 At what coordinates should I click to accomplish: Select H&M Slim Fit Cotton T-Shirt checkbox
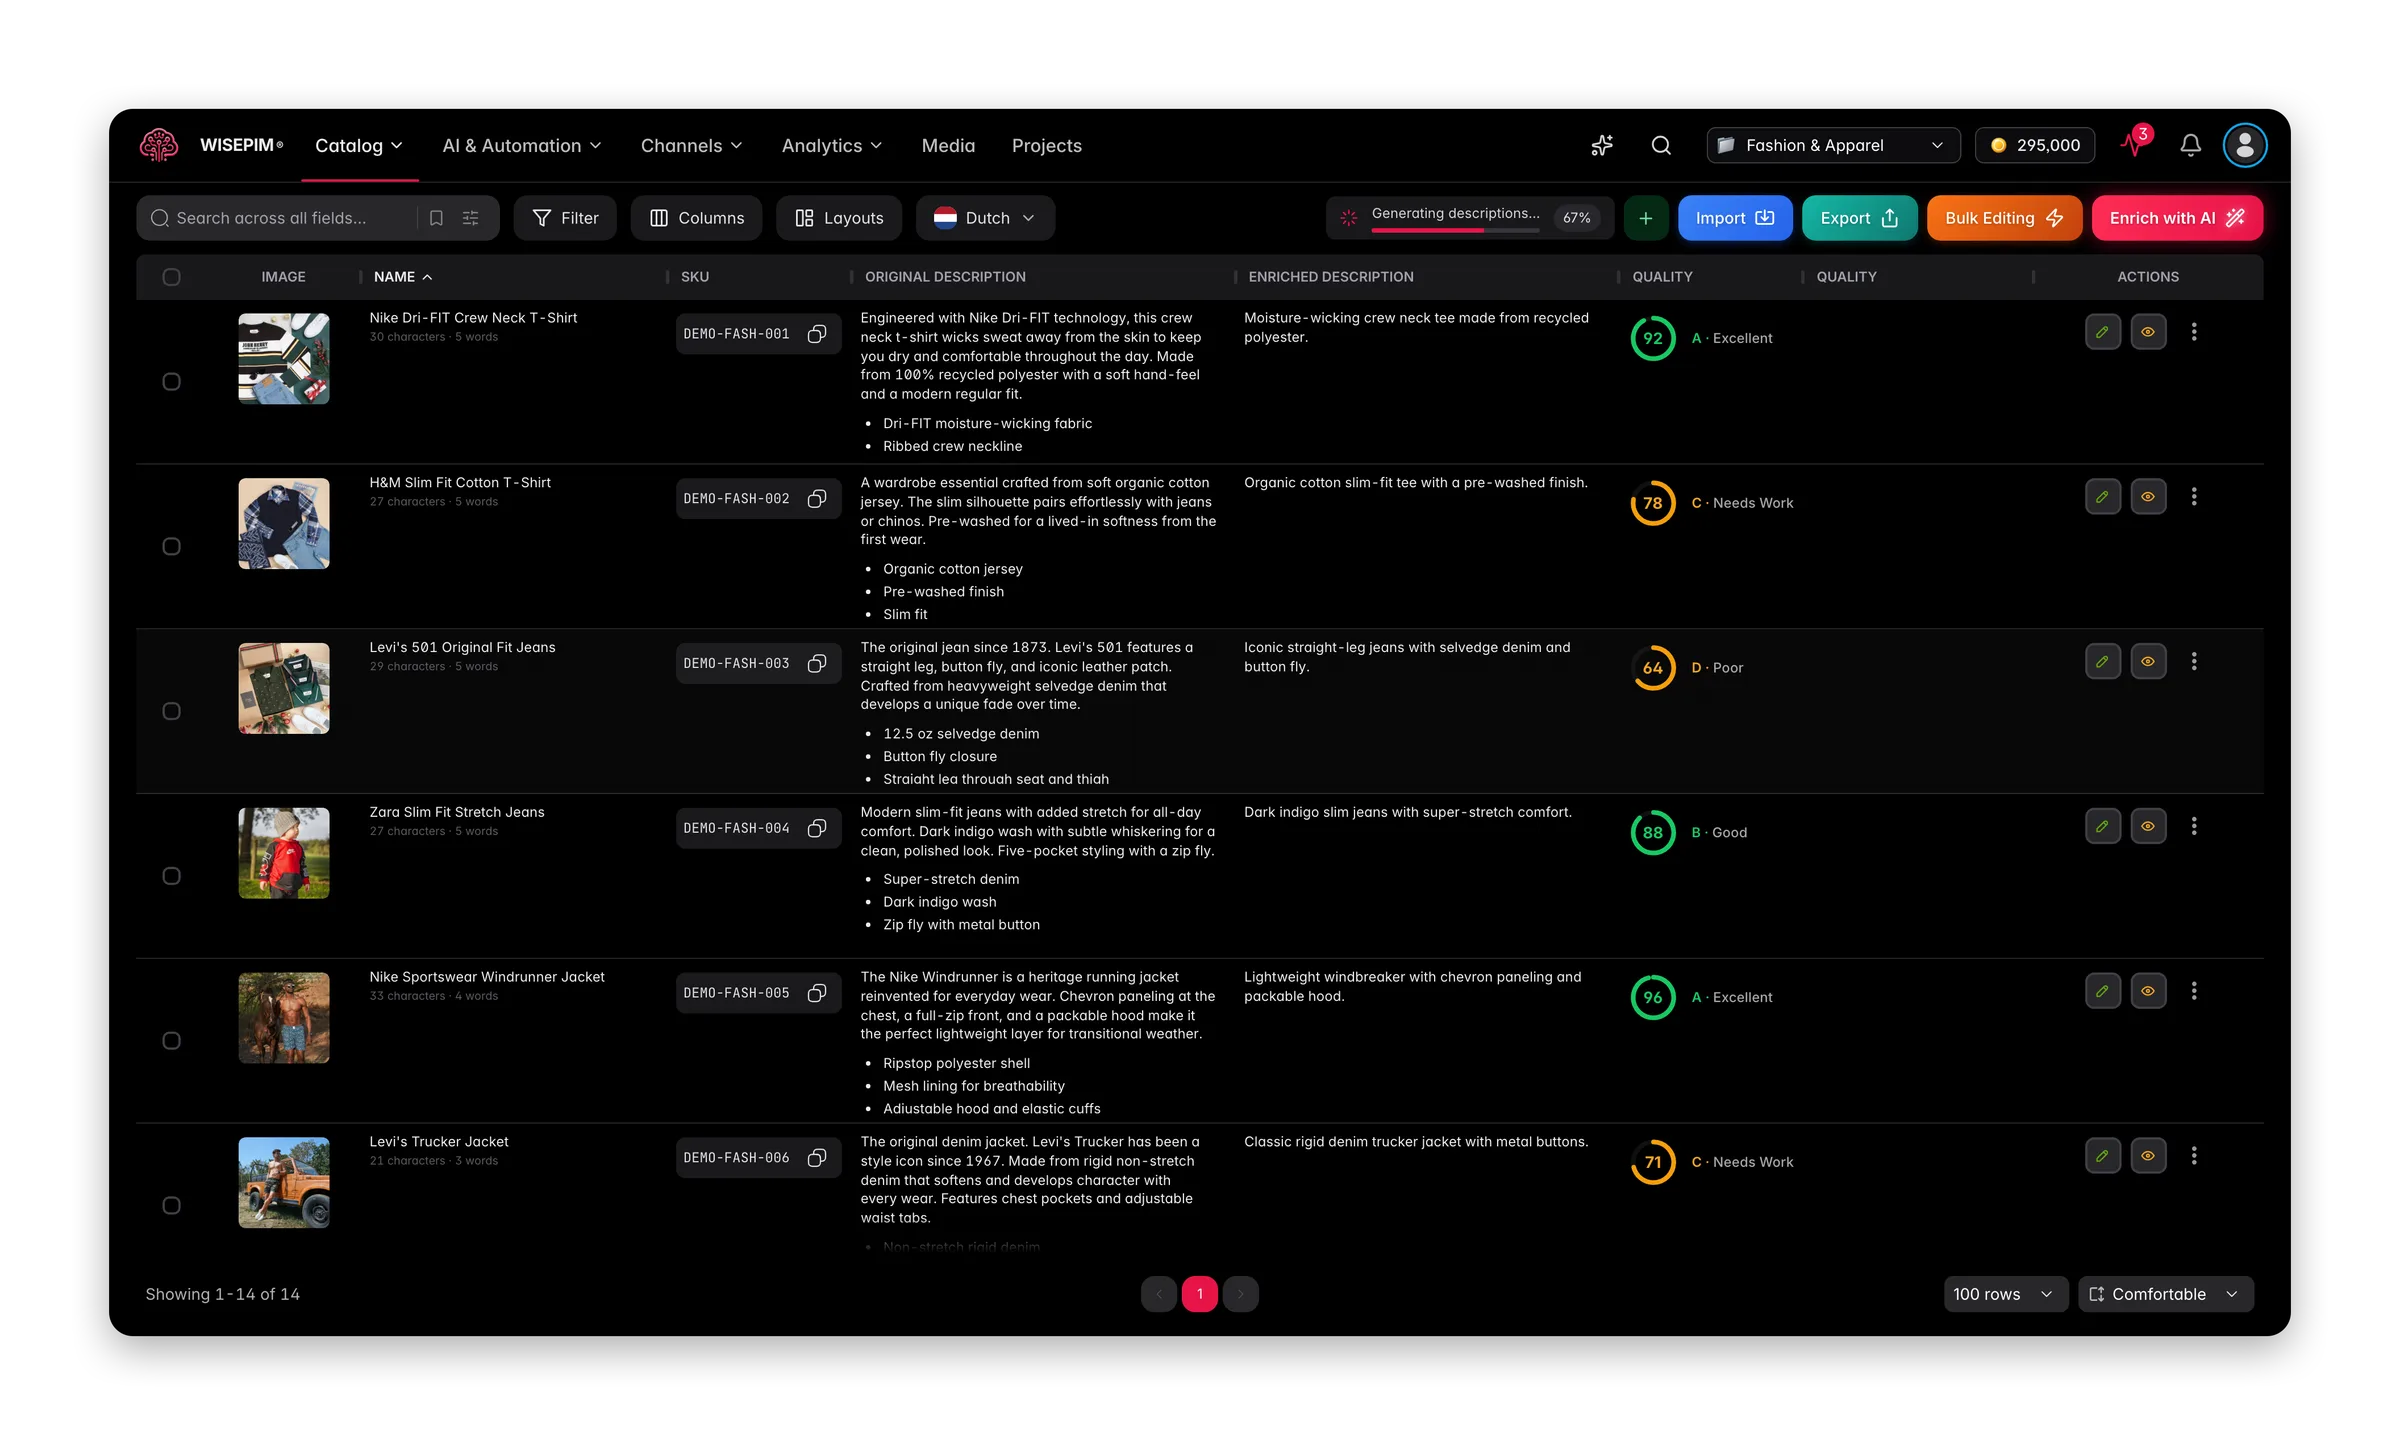[171, 547]
